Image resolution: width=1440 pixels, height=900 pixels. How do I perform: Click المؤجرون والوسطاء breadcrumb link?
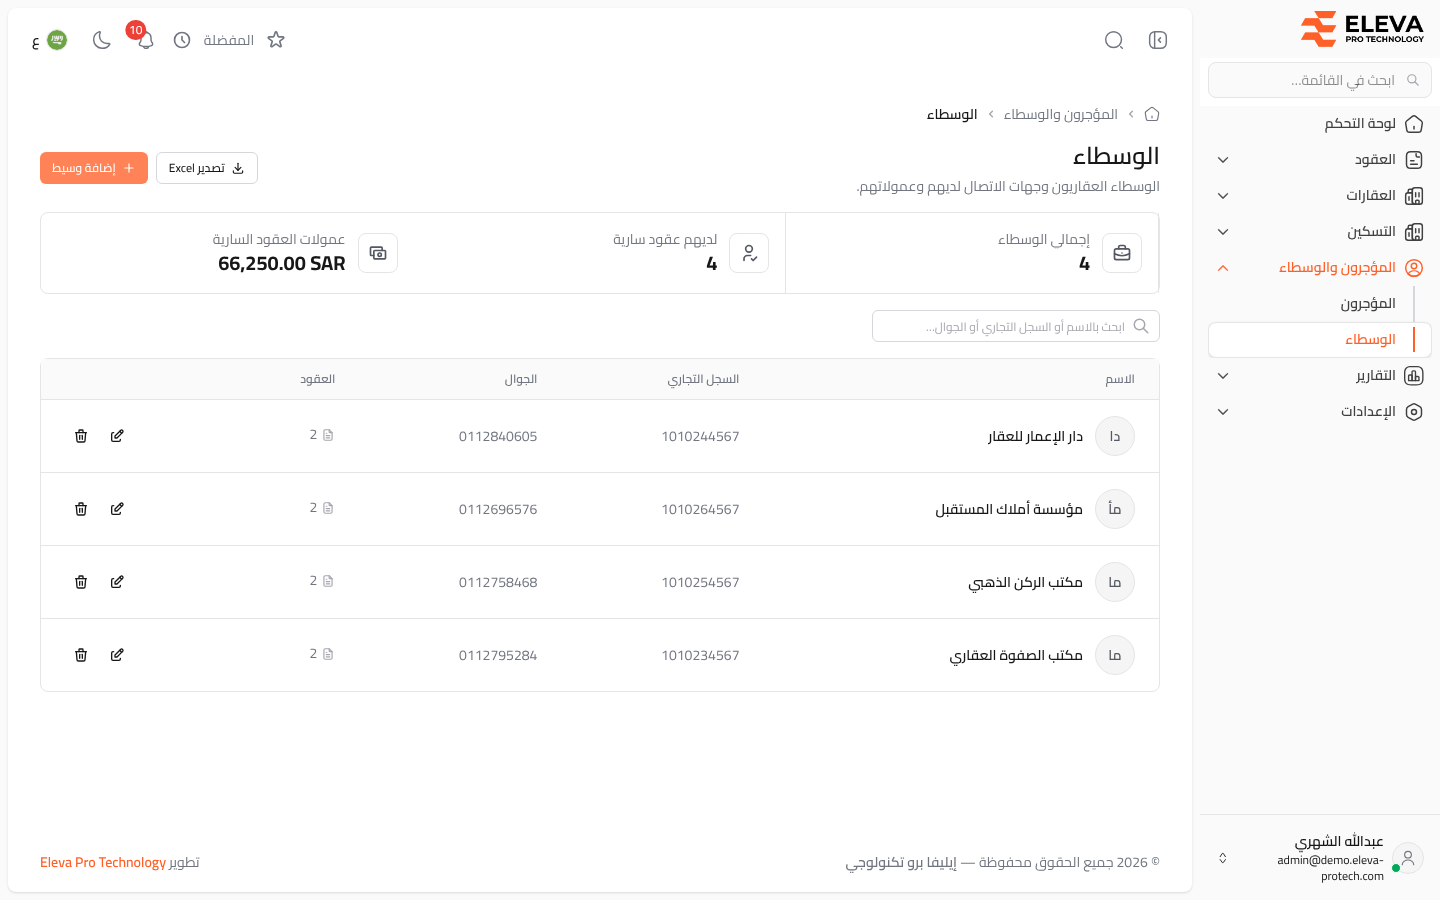(1061, 114)
